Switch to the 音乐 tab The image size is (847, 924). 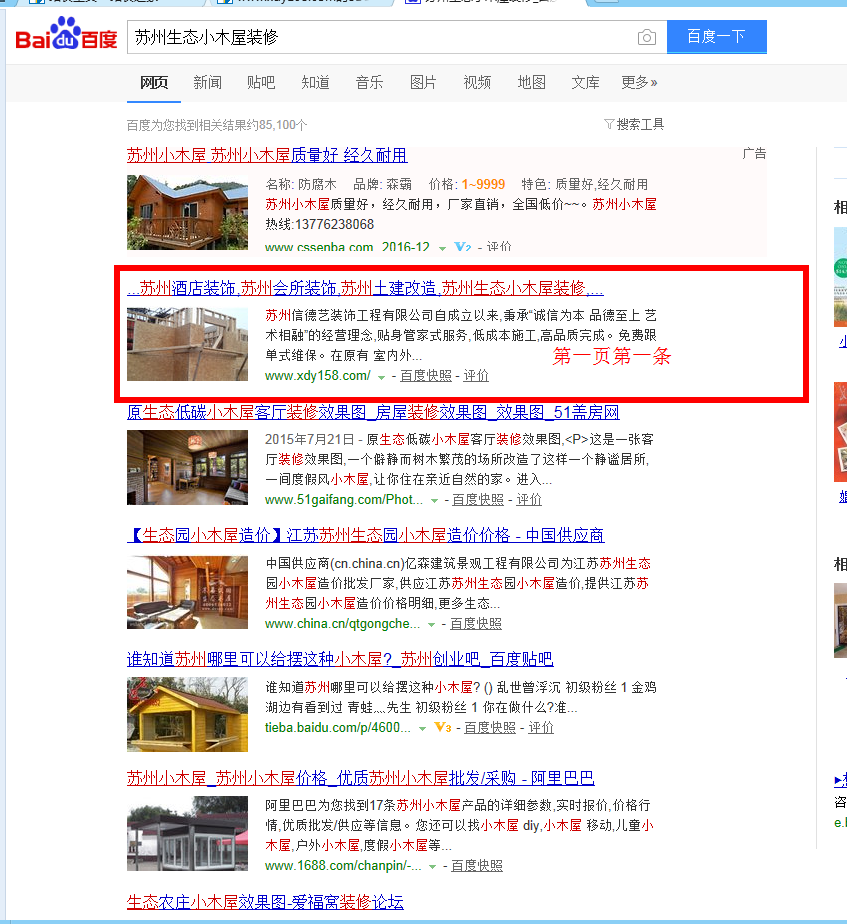[x=370, y=82]
